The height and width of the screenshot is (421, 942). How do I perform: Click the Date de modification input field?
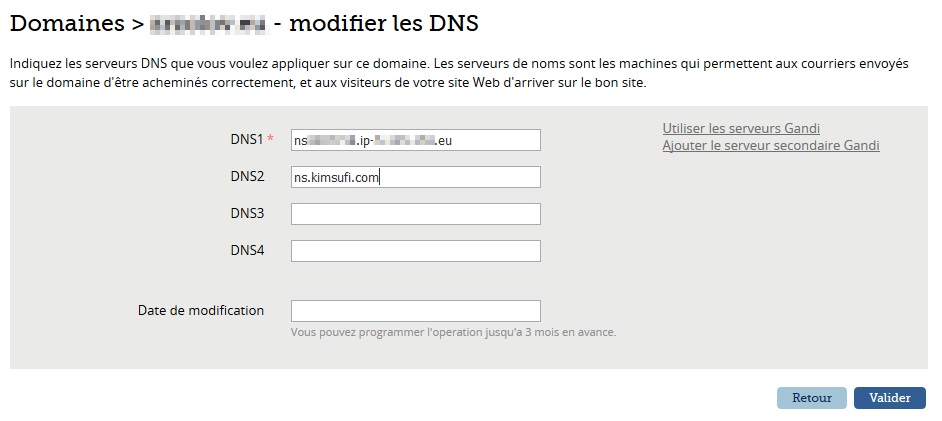[415, 311]
